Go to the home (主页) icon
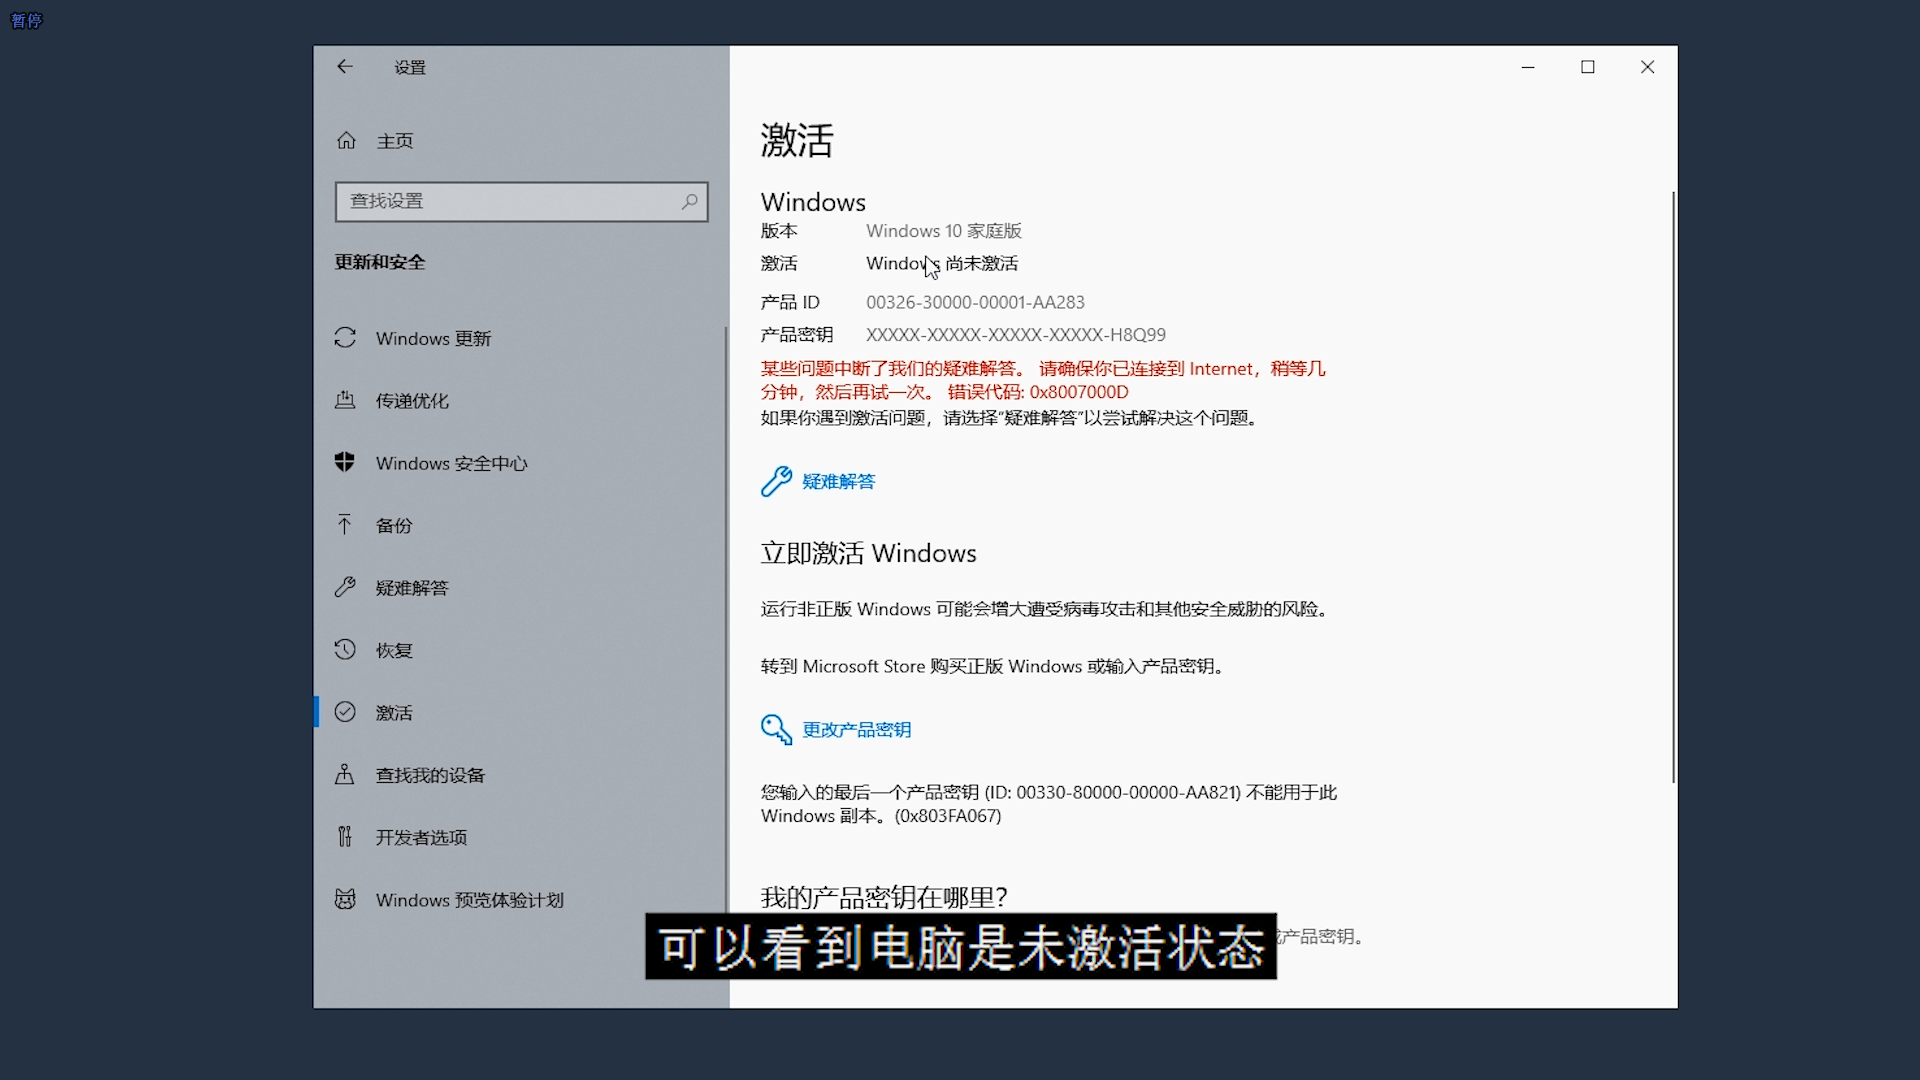Image resolution: width=1920 pixels, height=1080 pixels. point(346,141)
